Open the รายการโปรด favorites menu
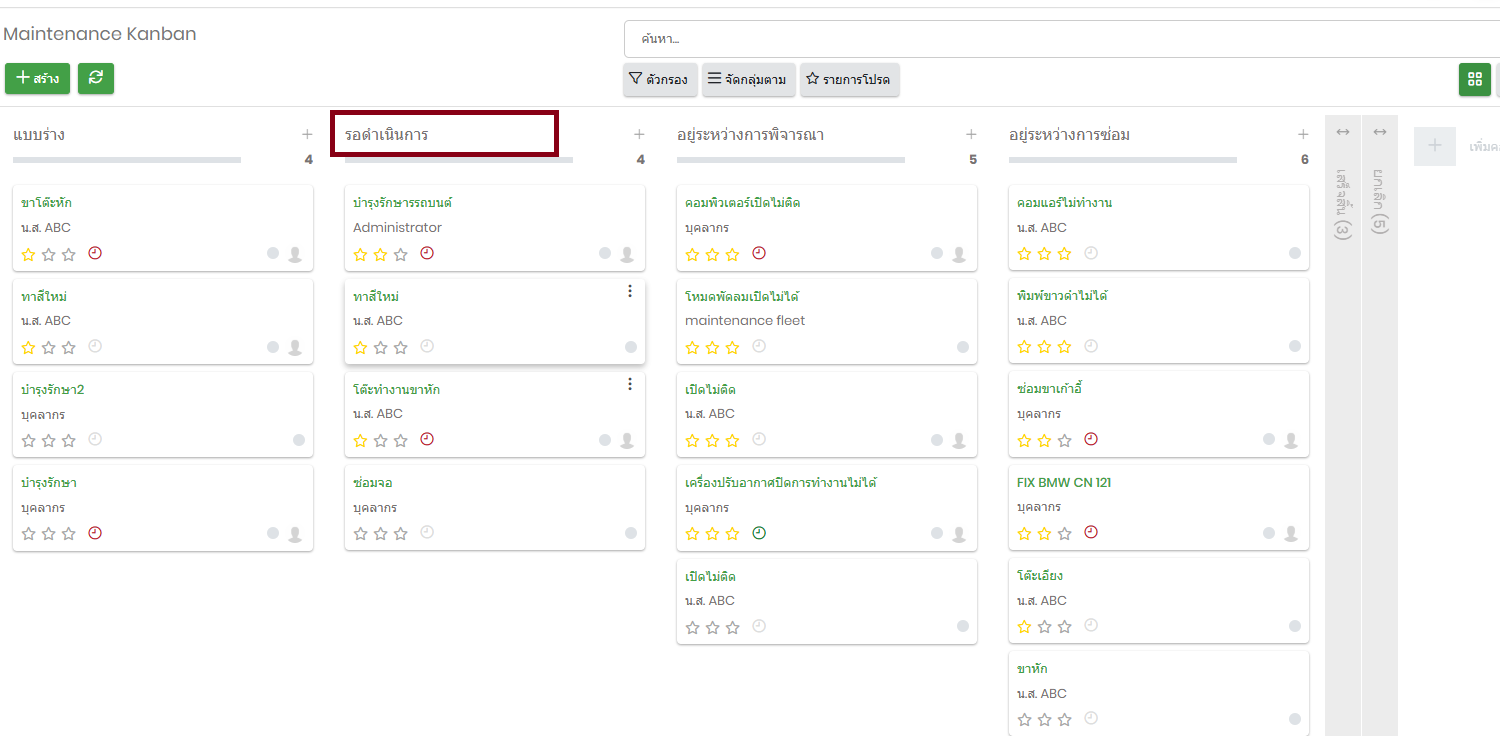This screenshot has height=736, width=1500. coord(849,79)
